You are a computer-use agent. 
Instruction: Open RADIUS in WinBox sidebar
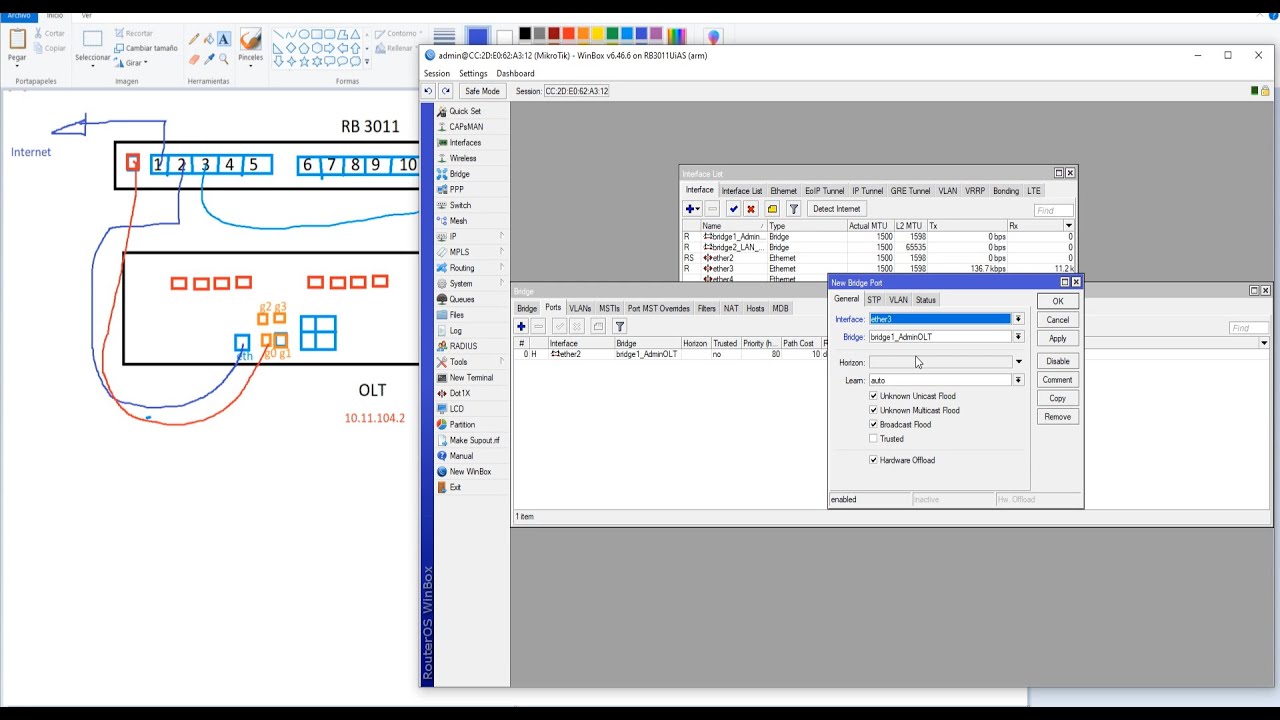[x=463, y=346]
